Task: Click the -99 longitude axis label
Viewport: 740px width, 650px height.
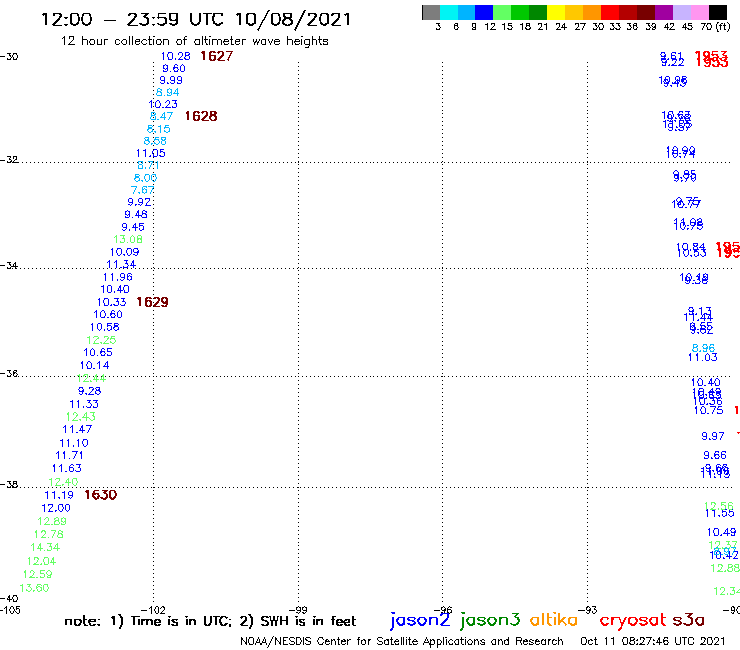Action: pyautogui.click(x=298, y=610)
